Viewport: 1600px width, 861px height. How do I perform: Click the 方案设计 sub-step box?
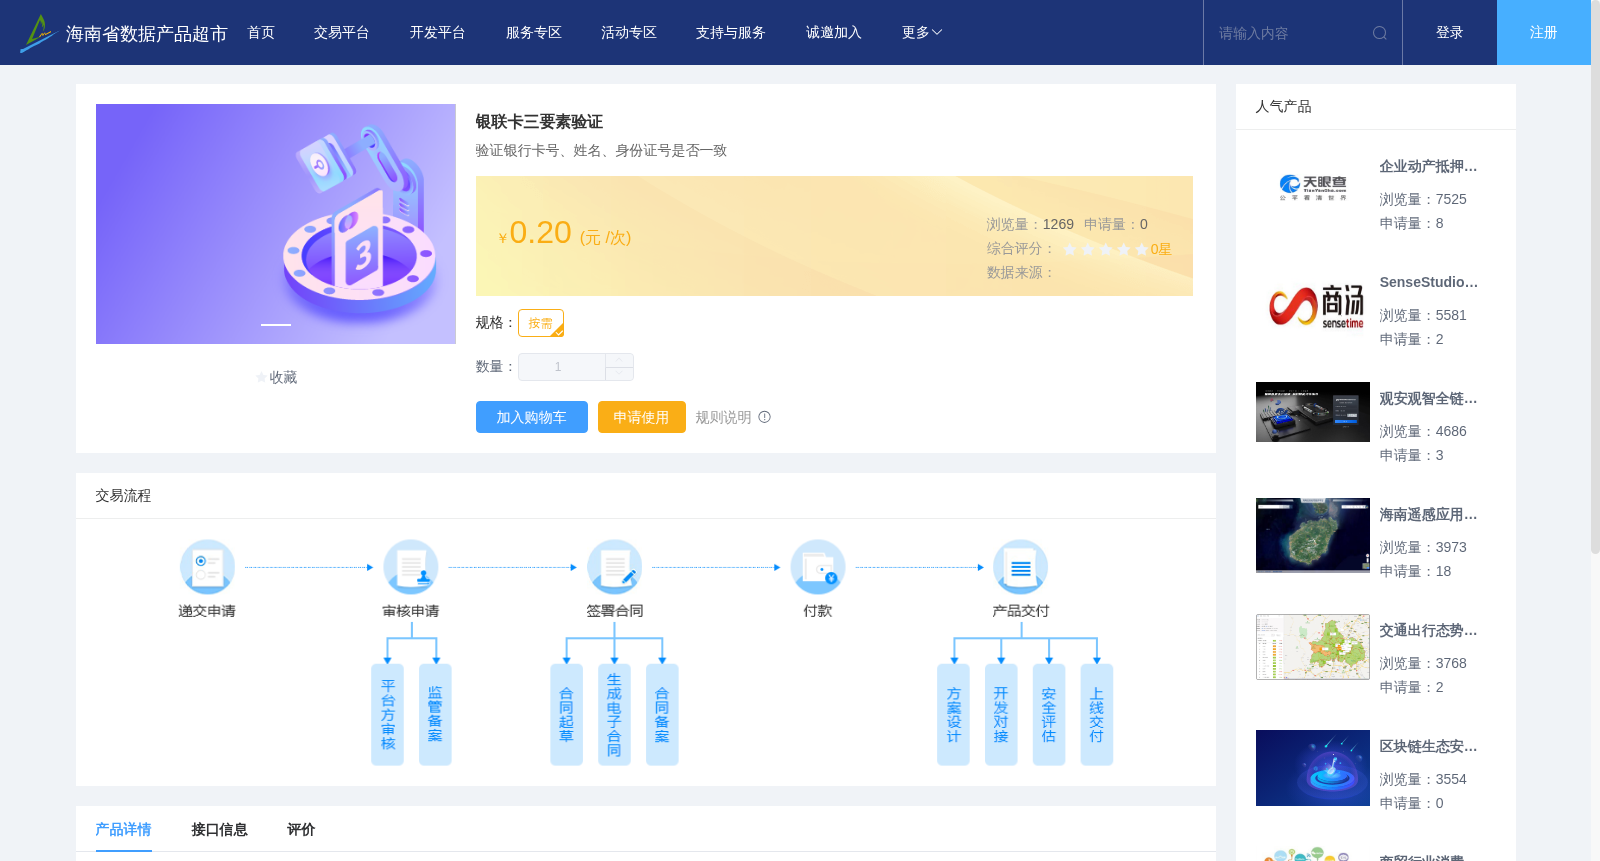click(954, 715)
